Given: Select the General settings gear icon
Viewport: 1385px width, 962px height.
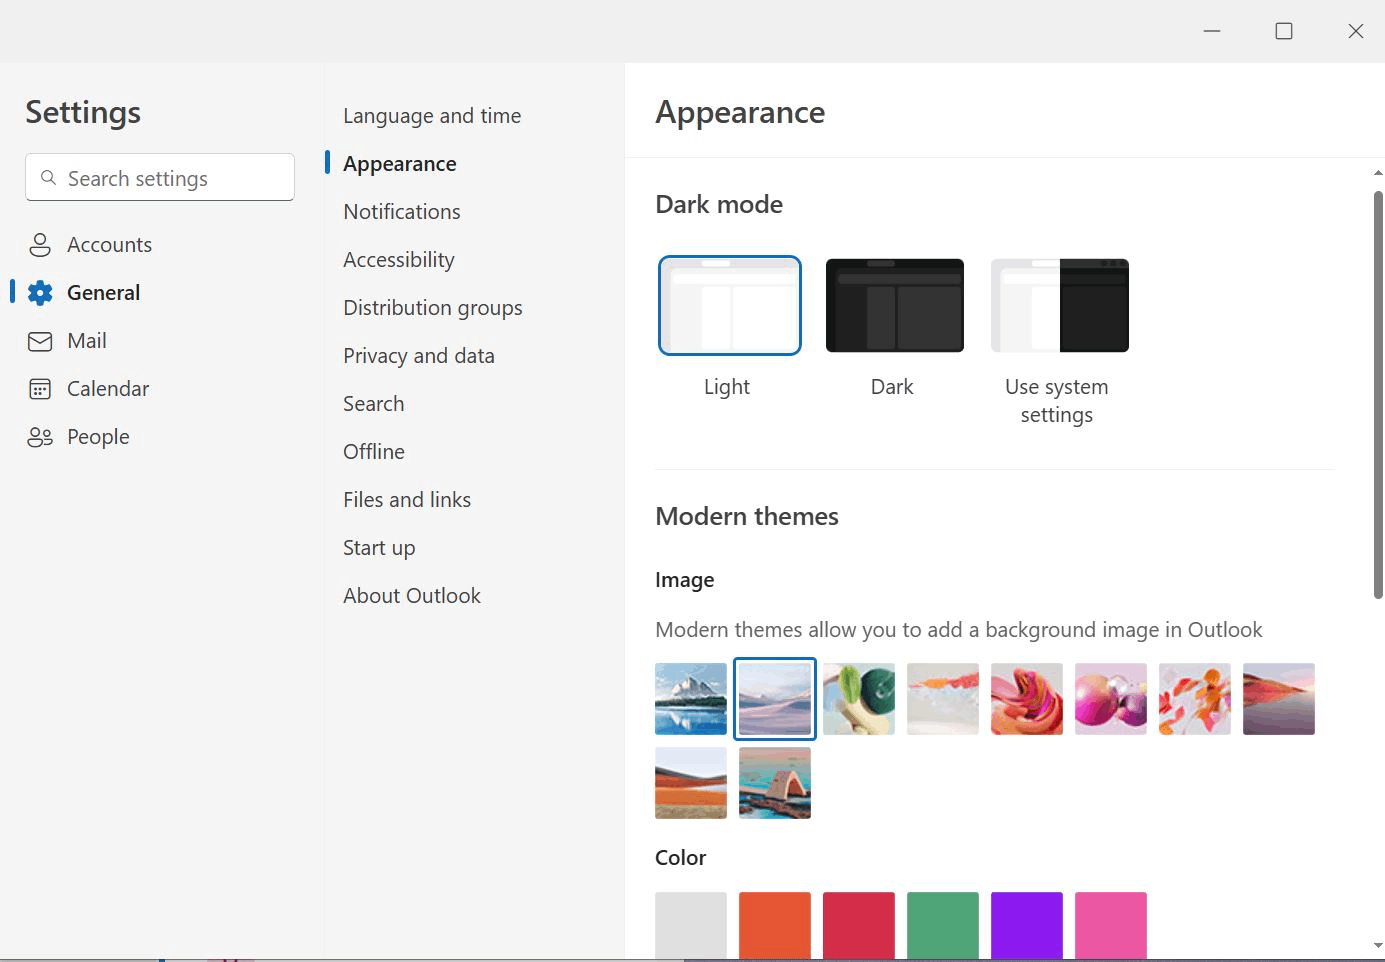Looking at the screenshot, I should (39, 292).
